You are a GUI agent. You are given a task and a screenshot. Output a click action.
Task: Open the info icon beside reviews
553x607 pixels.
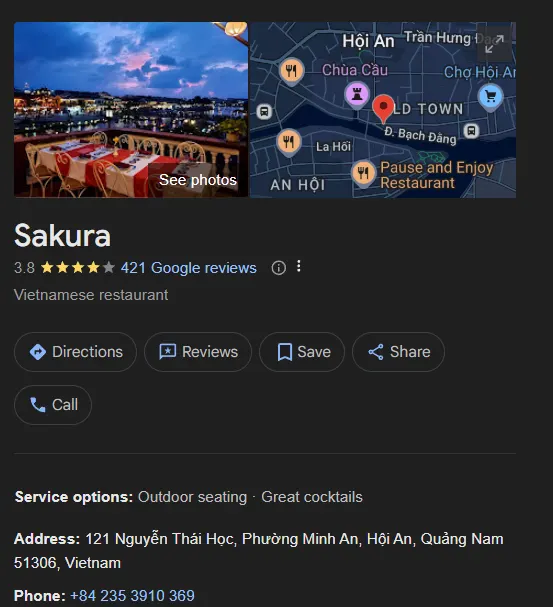coord(278,267)
